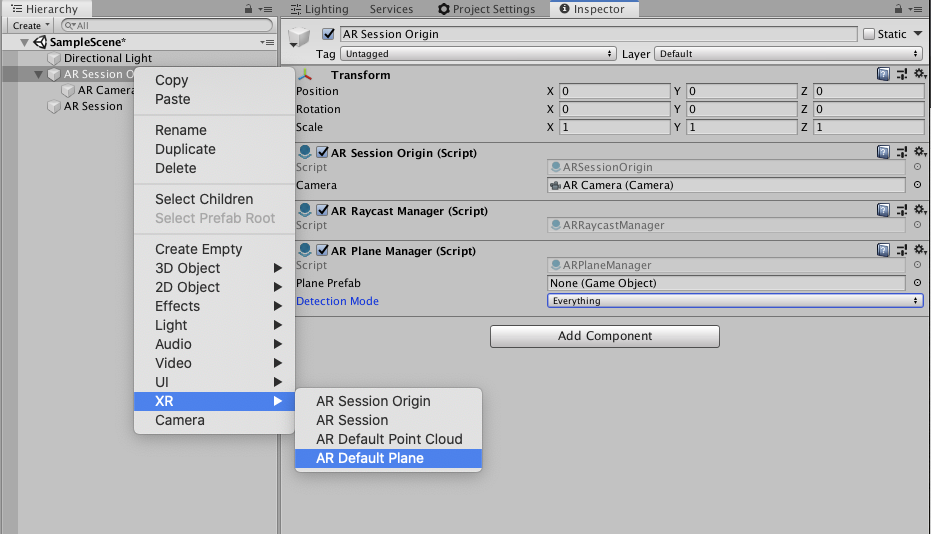Expand the 3D Object submenu
The height and width of the screenshot is (534, 931).
tap(214, 268)
